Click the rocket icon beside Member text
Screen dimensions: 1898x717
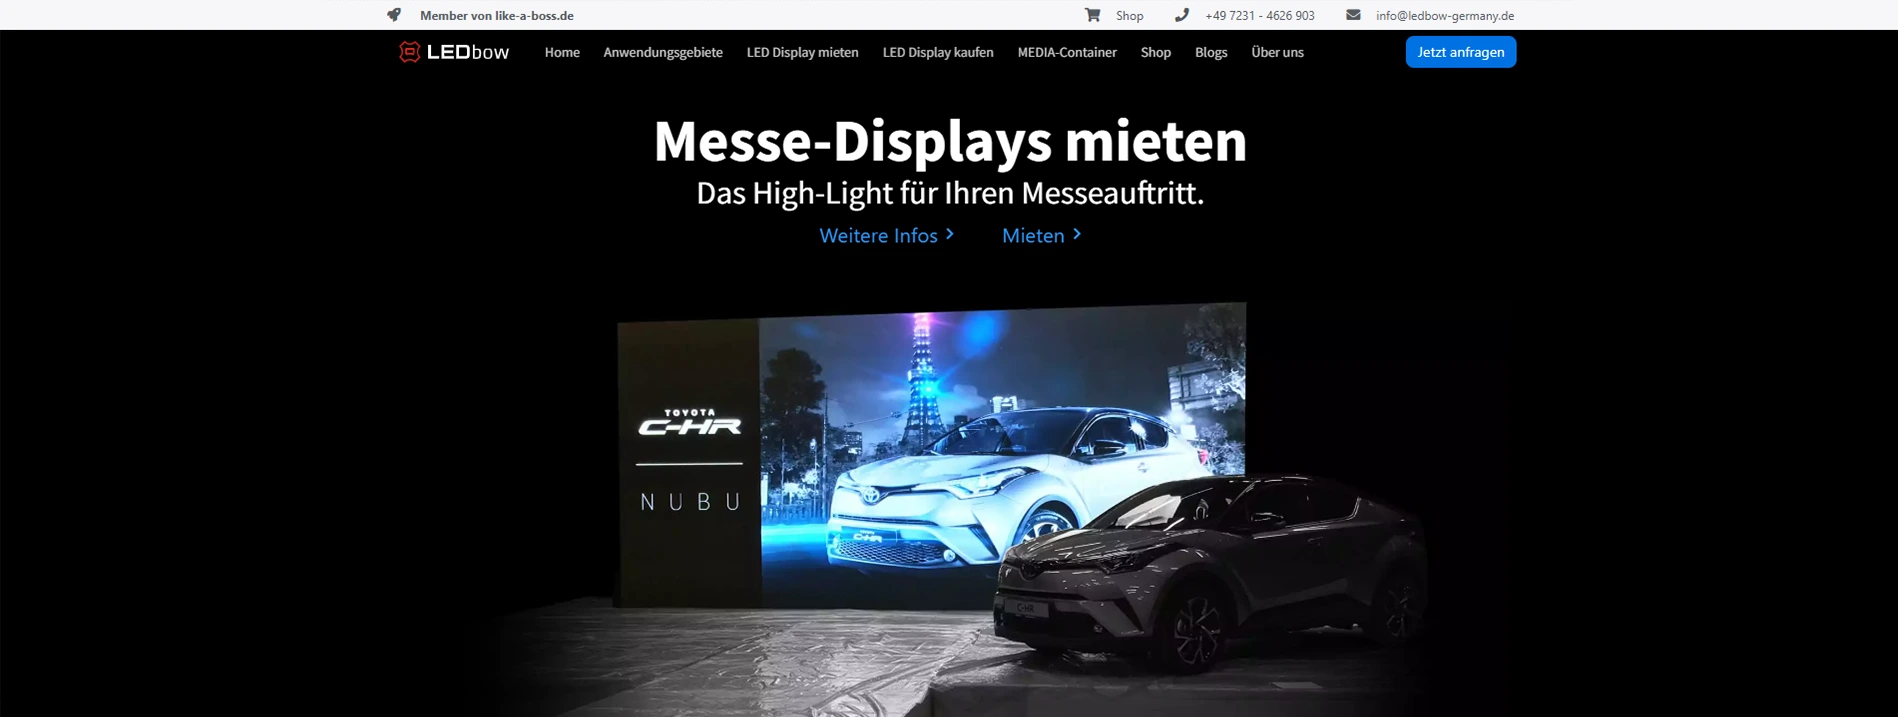pyautogui.click(x=394, y=15)
